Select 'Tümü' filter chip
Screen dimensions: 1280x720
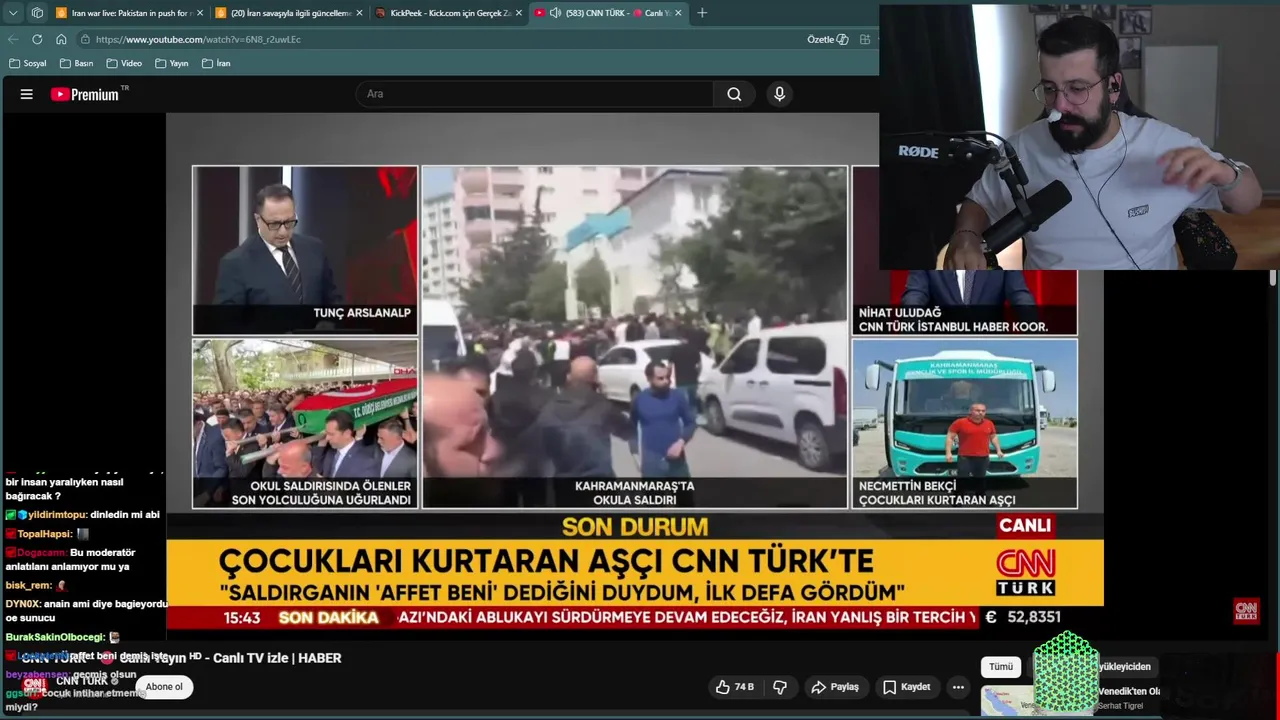point(1001,667)
